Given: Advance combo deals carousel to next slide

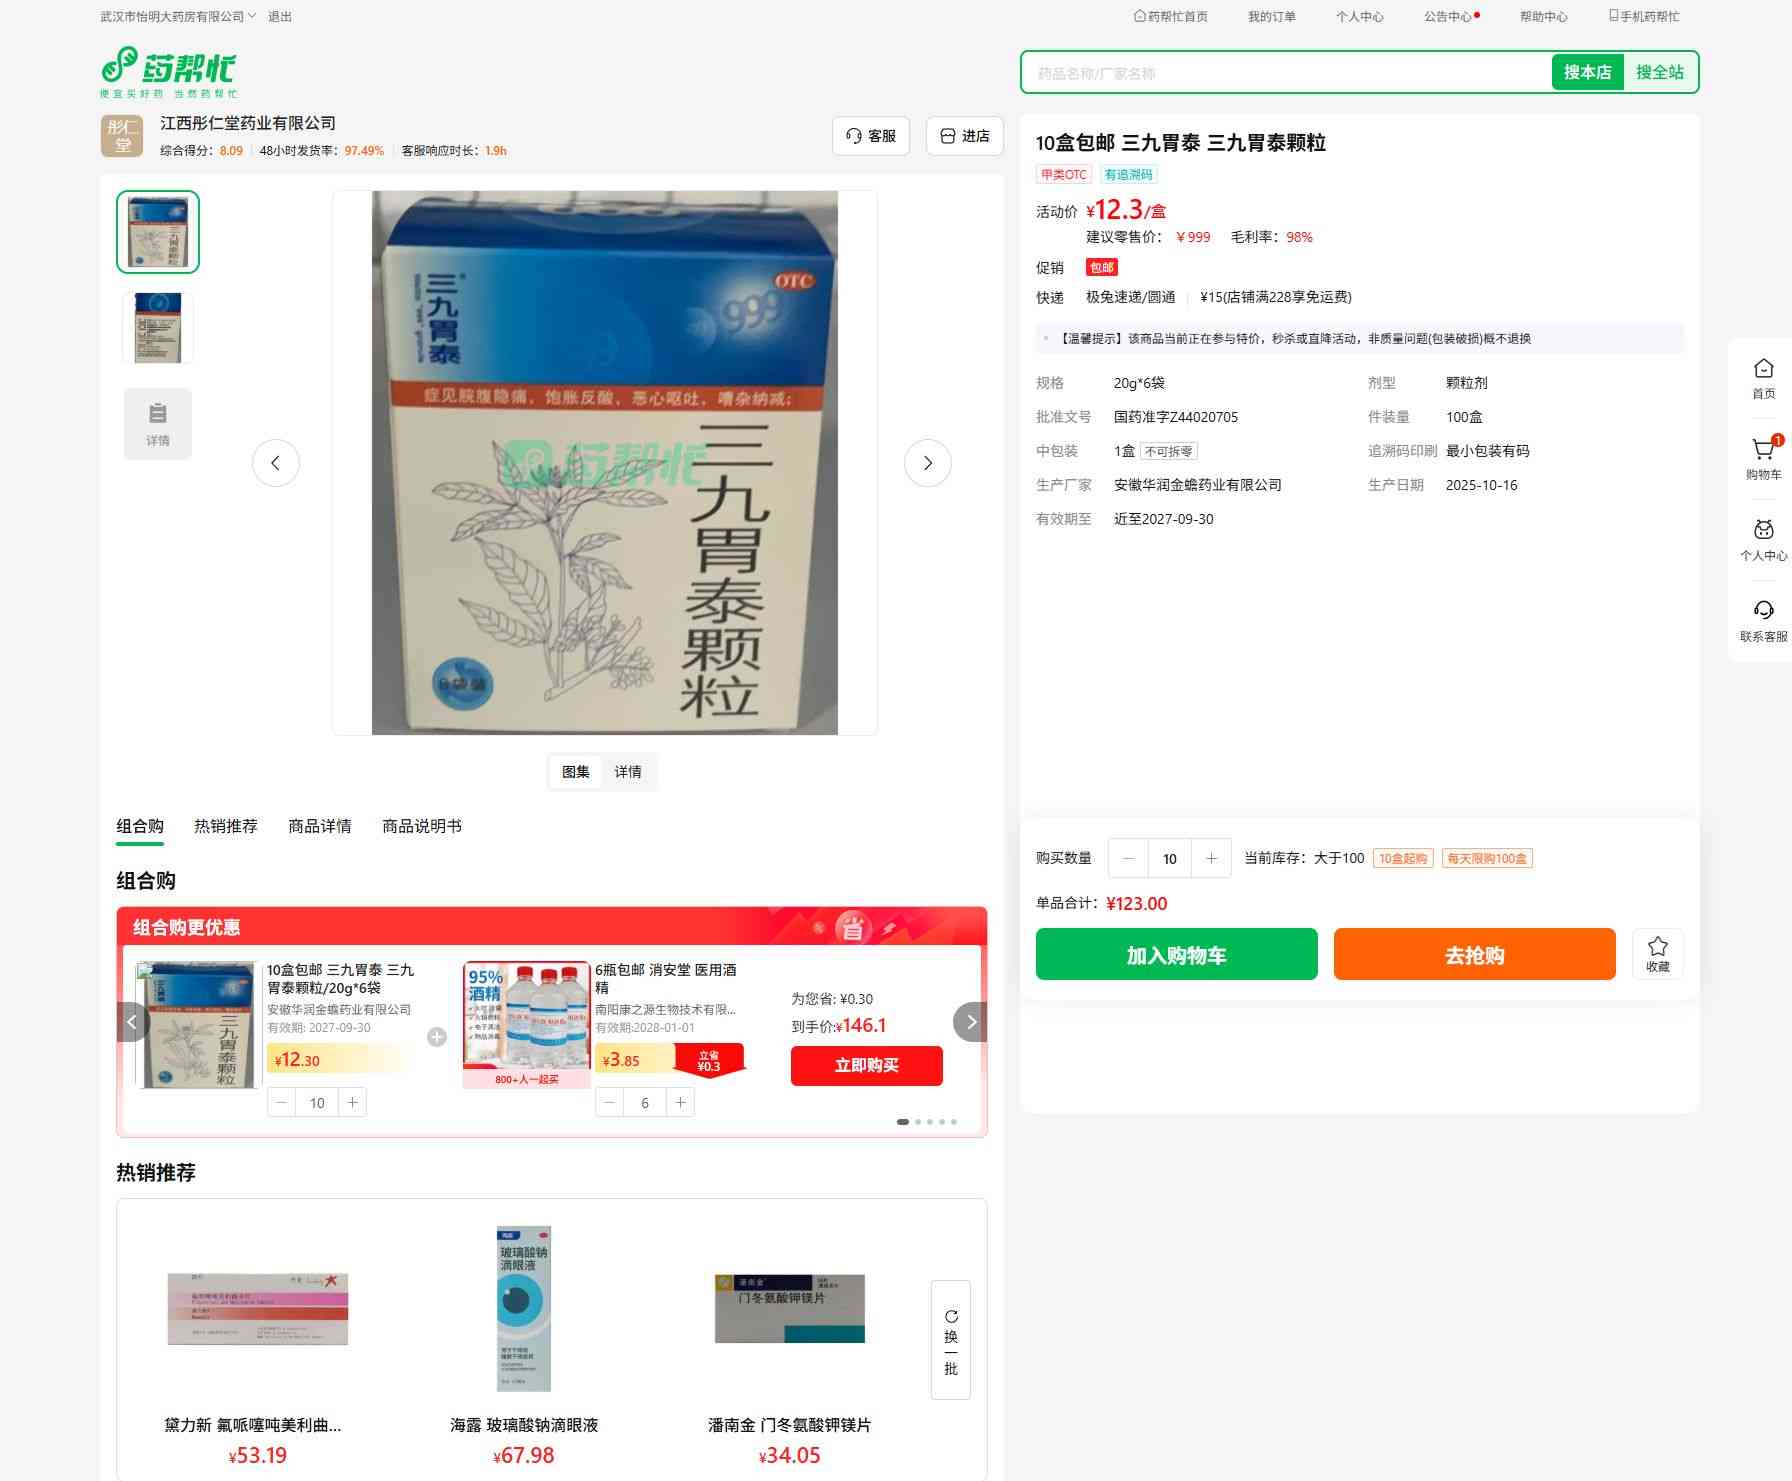Looking at the screenshot, I should pyautogui.click(x=970, y=1022).
